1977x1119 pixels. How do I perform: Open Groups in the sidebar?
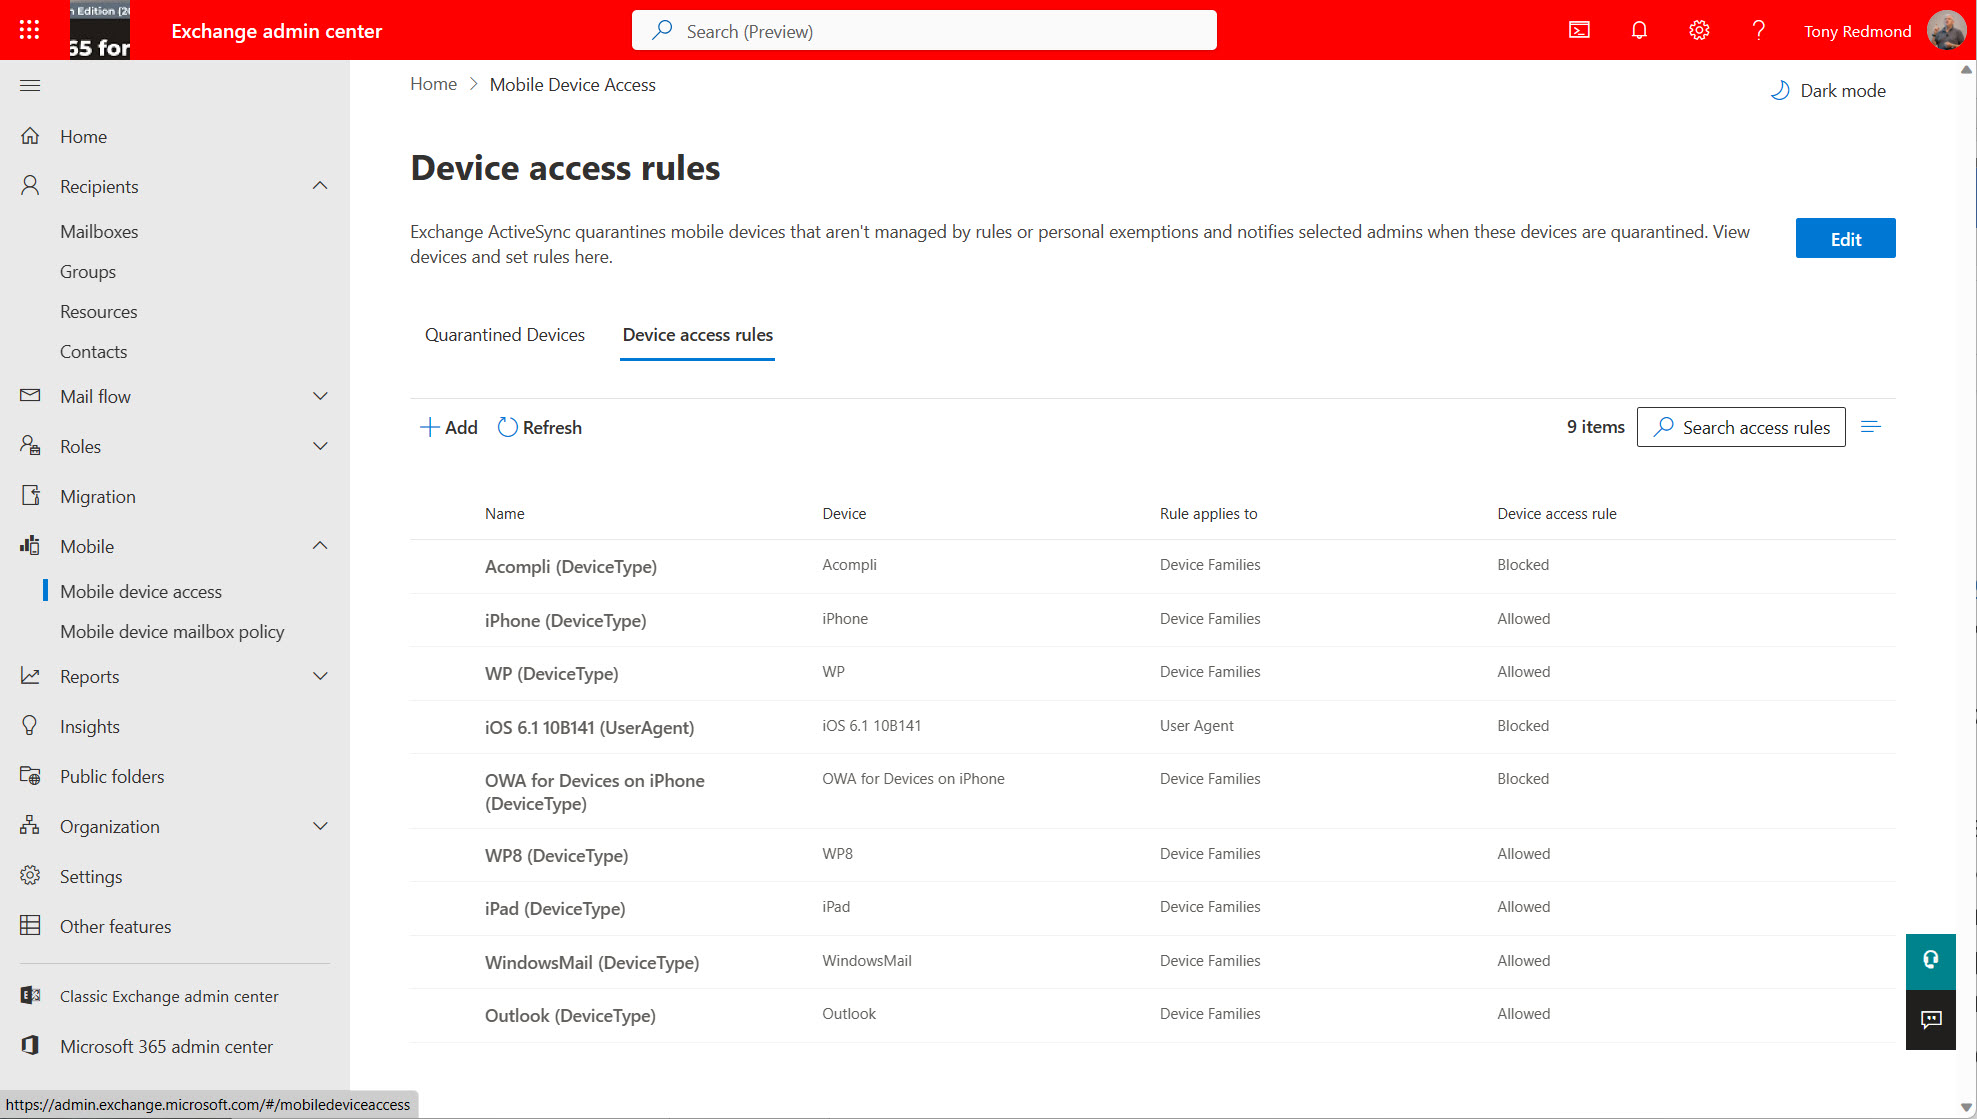pyautogui.click(x=88, y=272)
